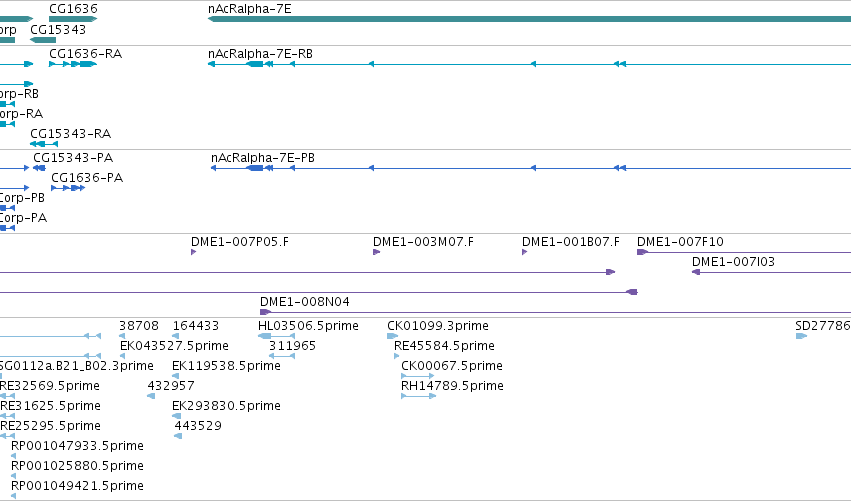851x501 pixels.
Task: Click the CK00067.5prime feature glyph
Action: pos(417,376)
